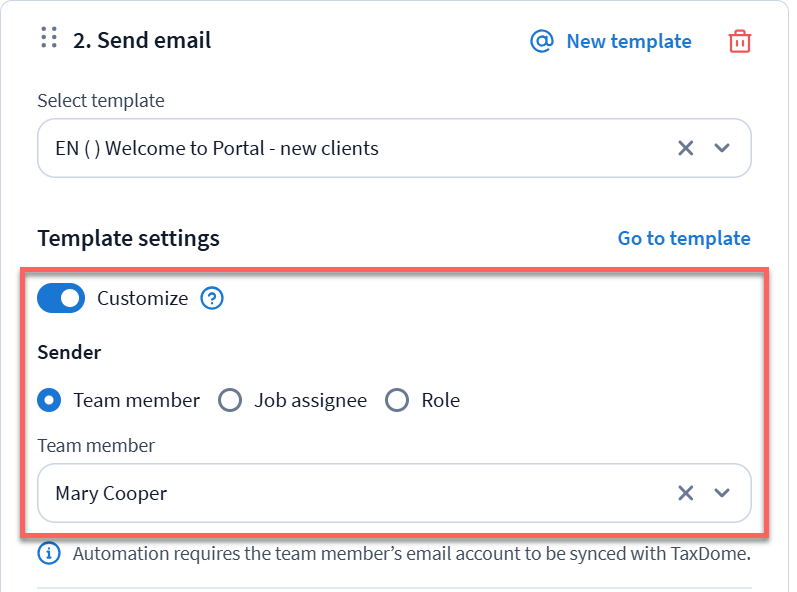
Task: Click the info icon beside automation note
Action: tap(49, 553)
